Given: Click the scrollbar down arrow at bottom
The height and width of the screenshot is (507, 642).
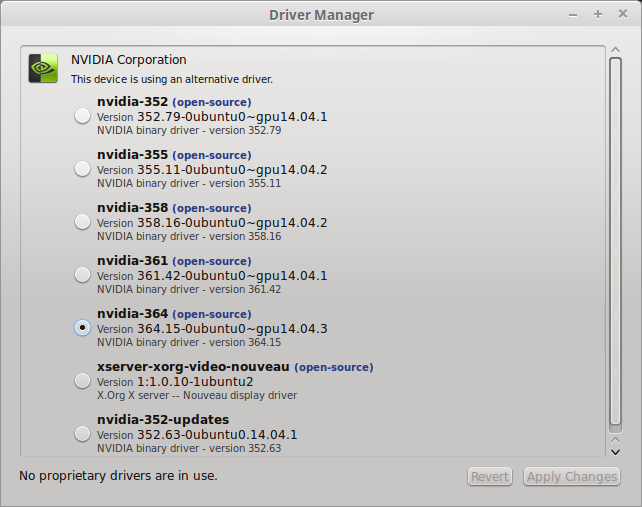Looking at the screenshot, I should tap(615, 453).
